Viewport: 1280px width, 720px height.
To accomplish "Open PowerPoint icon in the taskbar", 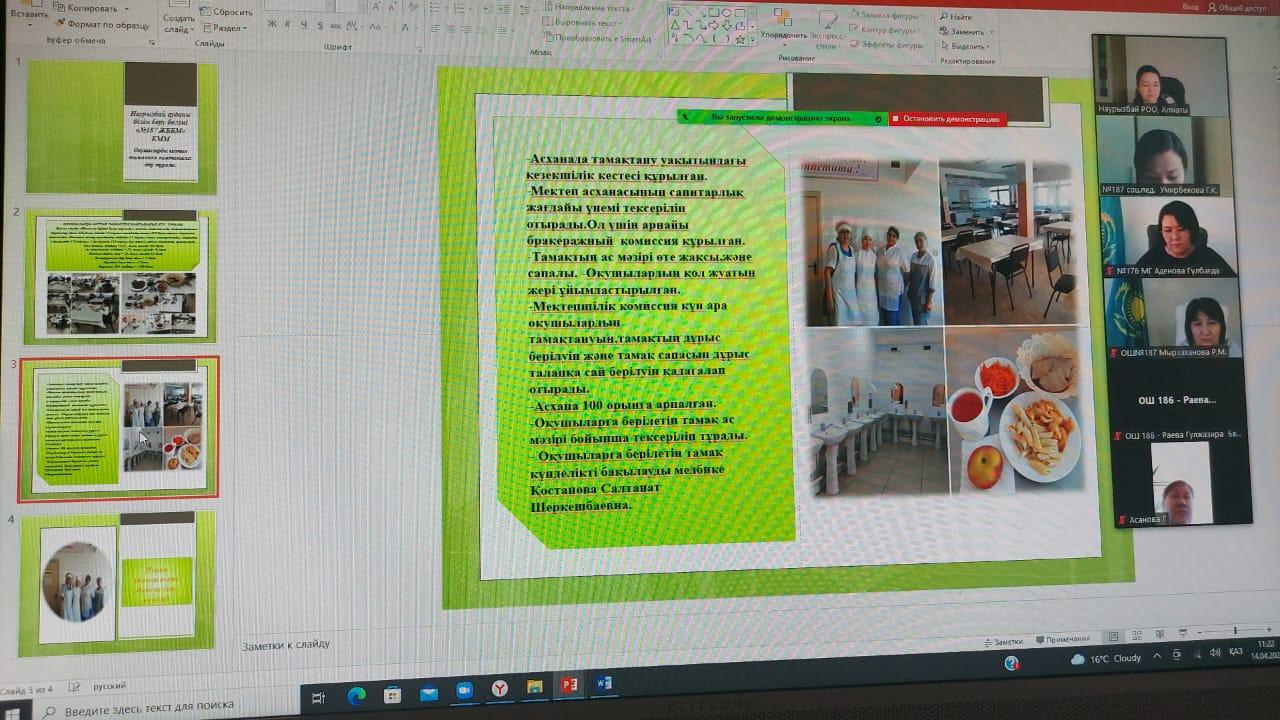I will [570, 686].
